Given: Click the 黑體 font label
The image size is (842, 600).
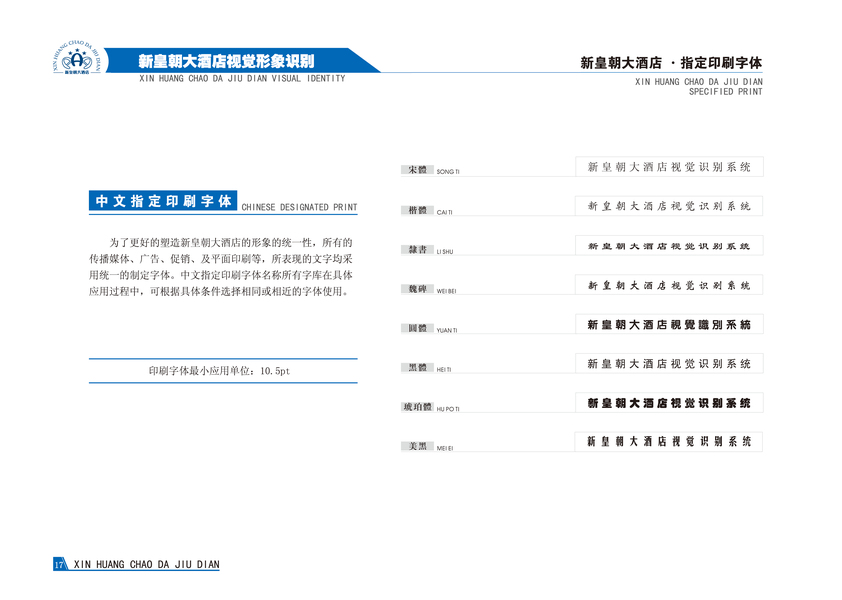Looking at the screenshot, I should [417, 367].
